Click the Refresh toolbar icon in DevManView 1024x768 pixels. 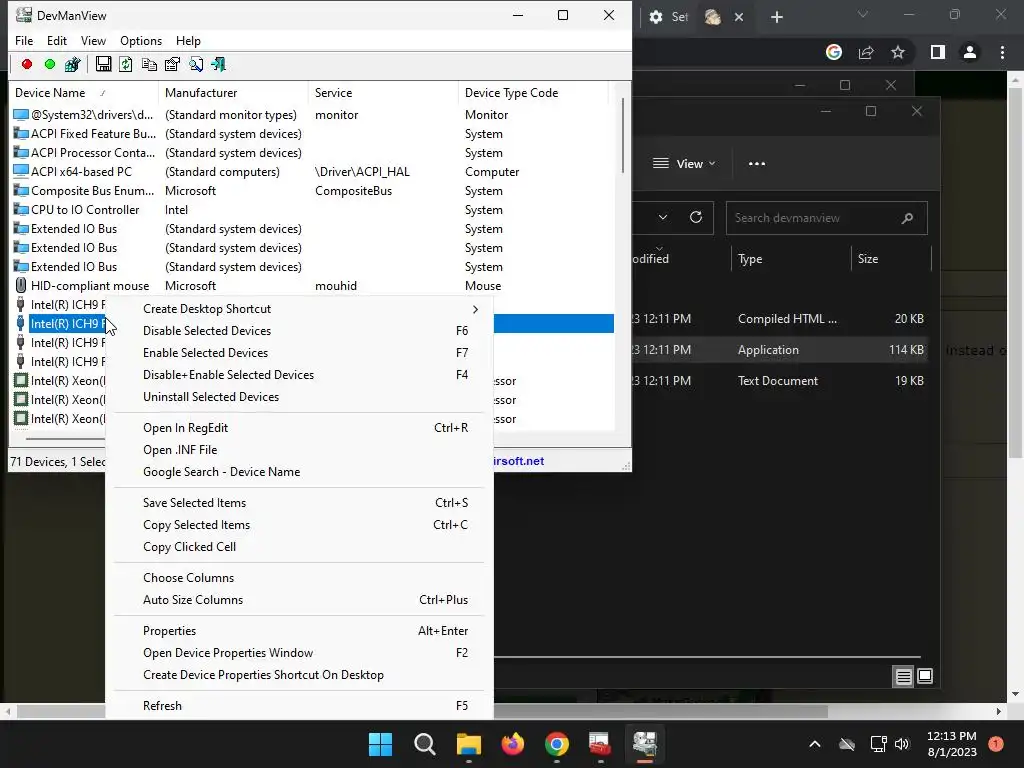[126, 64]
